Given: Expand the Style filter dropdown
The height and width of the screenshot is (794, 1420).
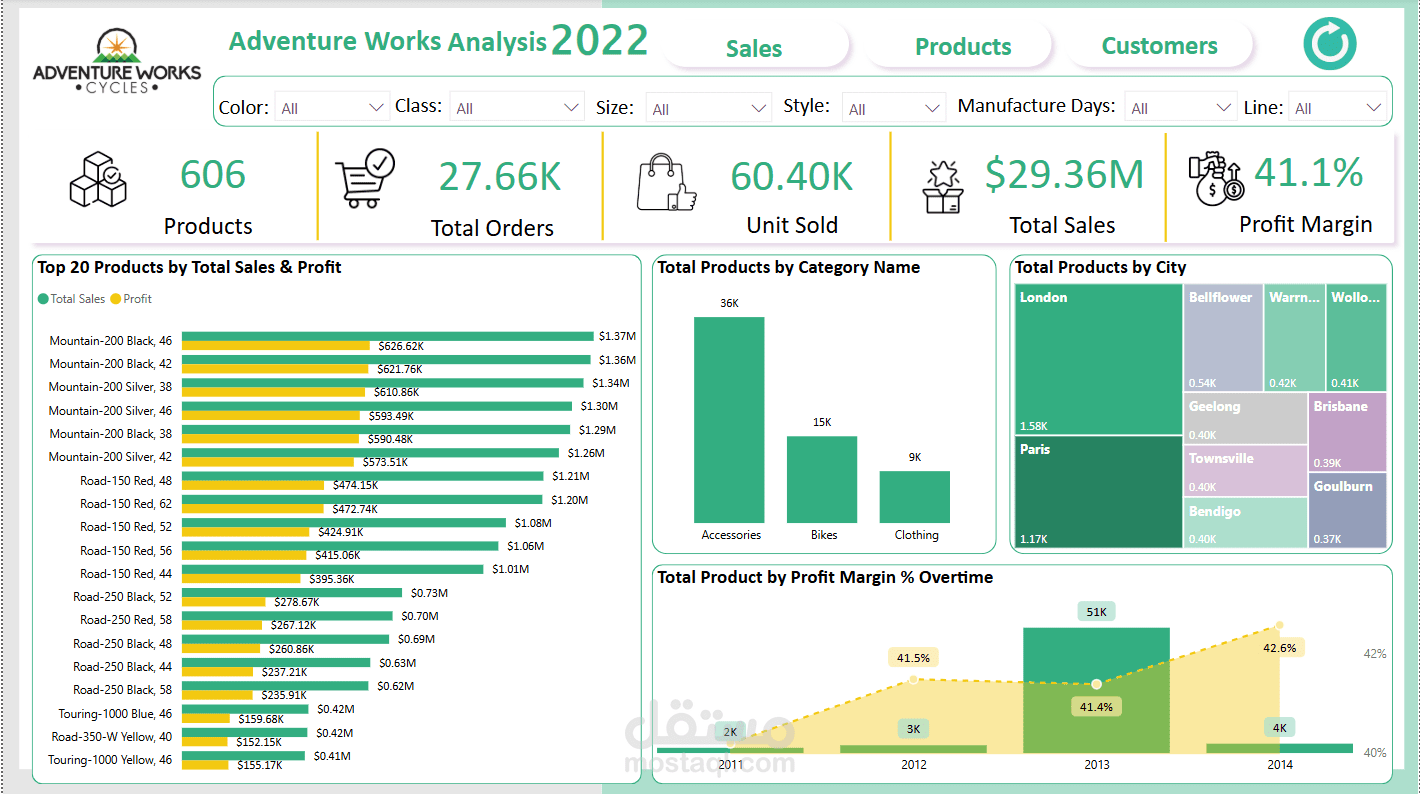Looking at the screenshot, I should pos(893,108).
